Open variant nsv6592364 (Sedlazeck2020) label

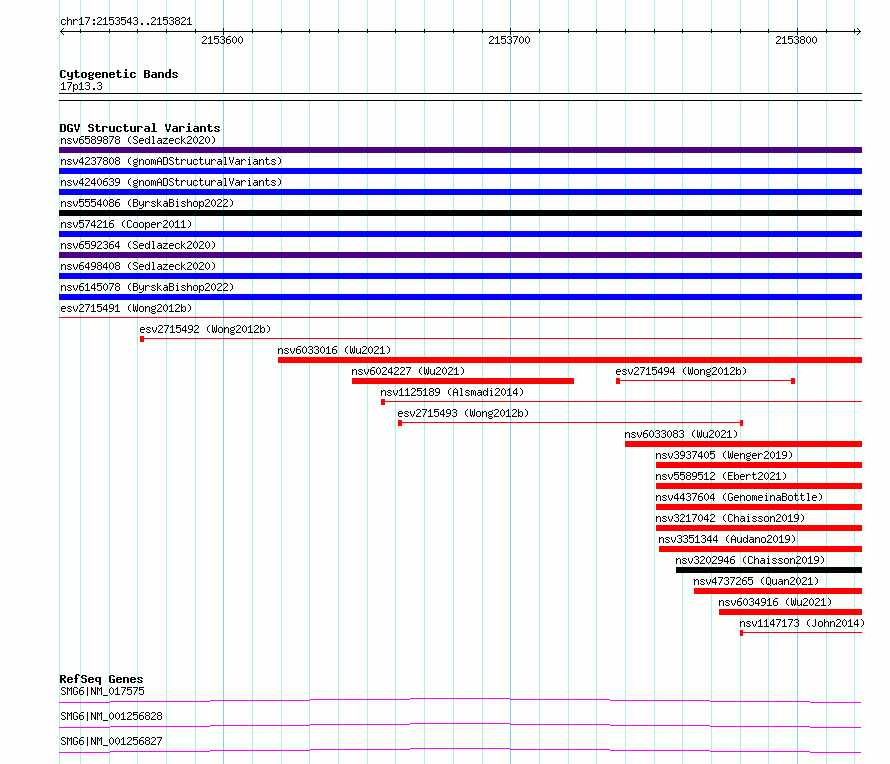(x=138, y=245)
